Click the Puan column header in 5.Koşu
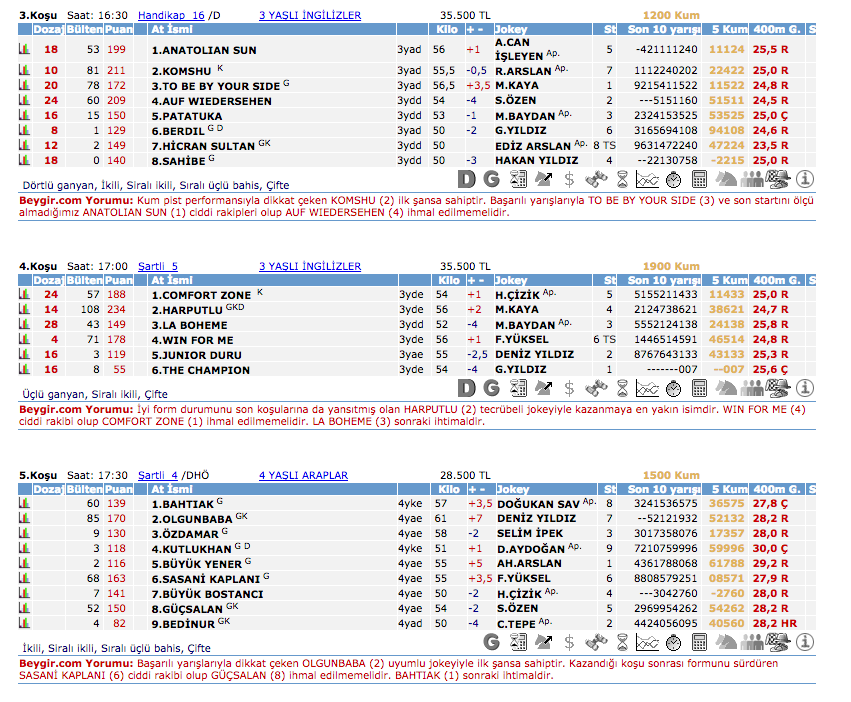The image size is (851, 702). pos(119,489)
